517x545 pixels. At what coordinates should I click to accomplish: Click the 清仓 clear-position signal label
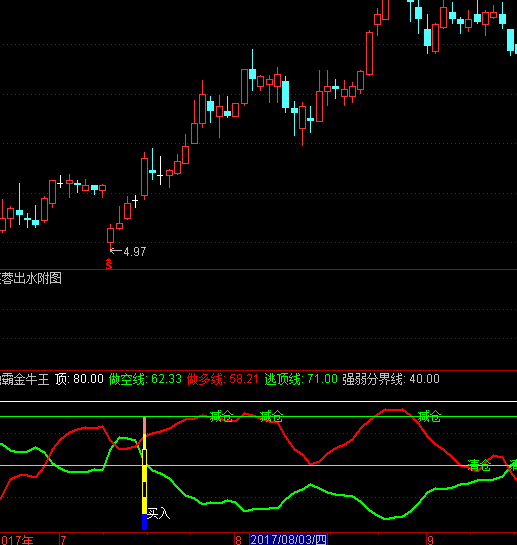click(479, 465)
